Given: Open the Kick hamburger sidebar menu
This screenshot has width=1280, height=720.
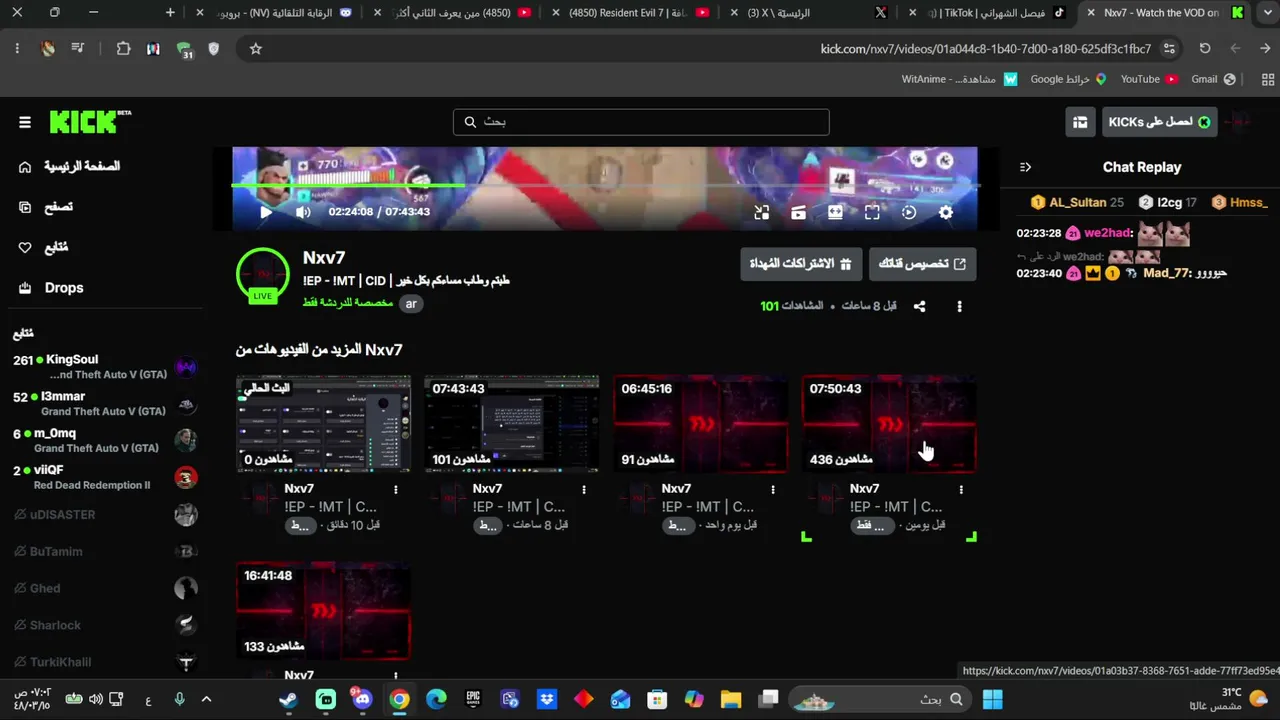Looking at the screenshot, I should click(25, 122).
